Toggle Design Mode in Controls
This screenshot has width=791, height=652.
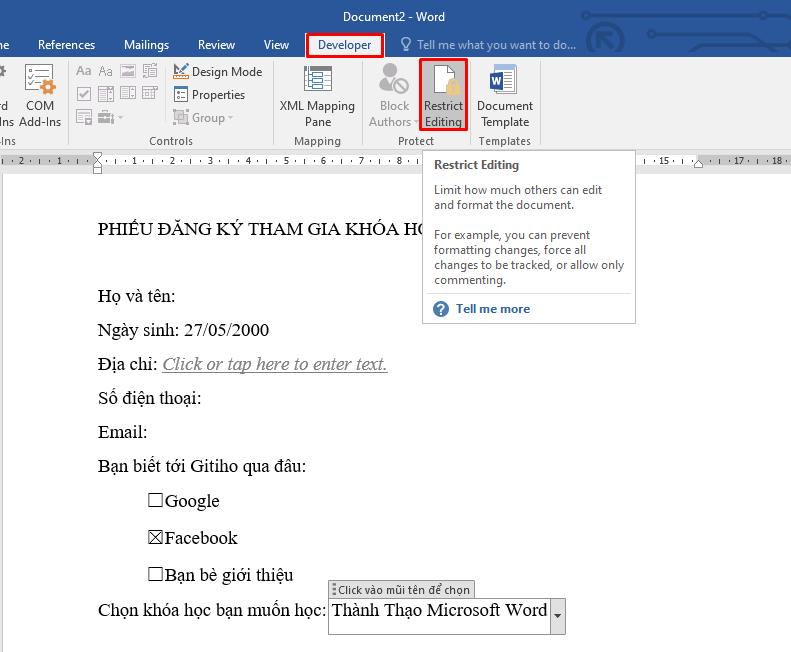coord(217,72)
